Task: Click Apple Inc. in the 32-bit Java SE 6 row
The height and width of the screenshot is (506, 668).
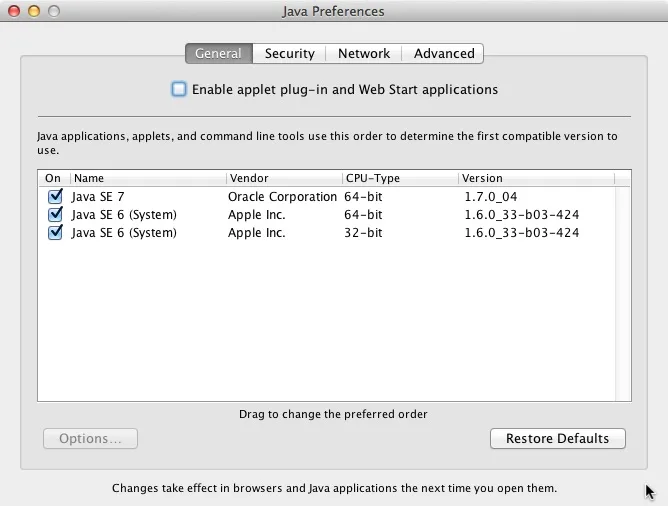Action: (256, 233)
